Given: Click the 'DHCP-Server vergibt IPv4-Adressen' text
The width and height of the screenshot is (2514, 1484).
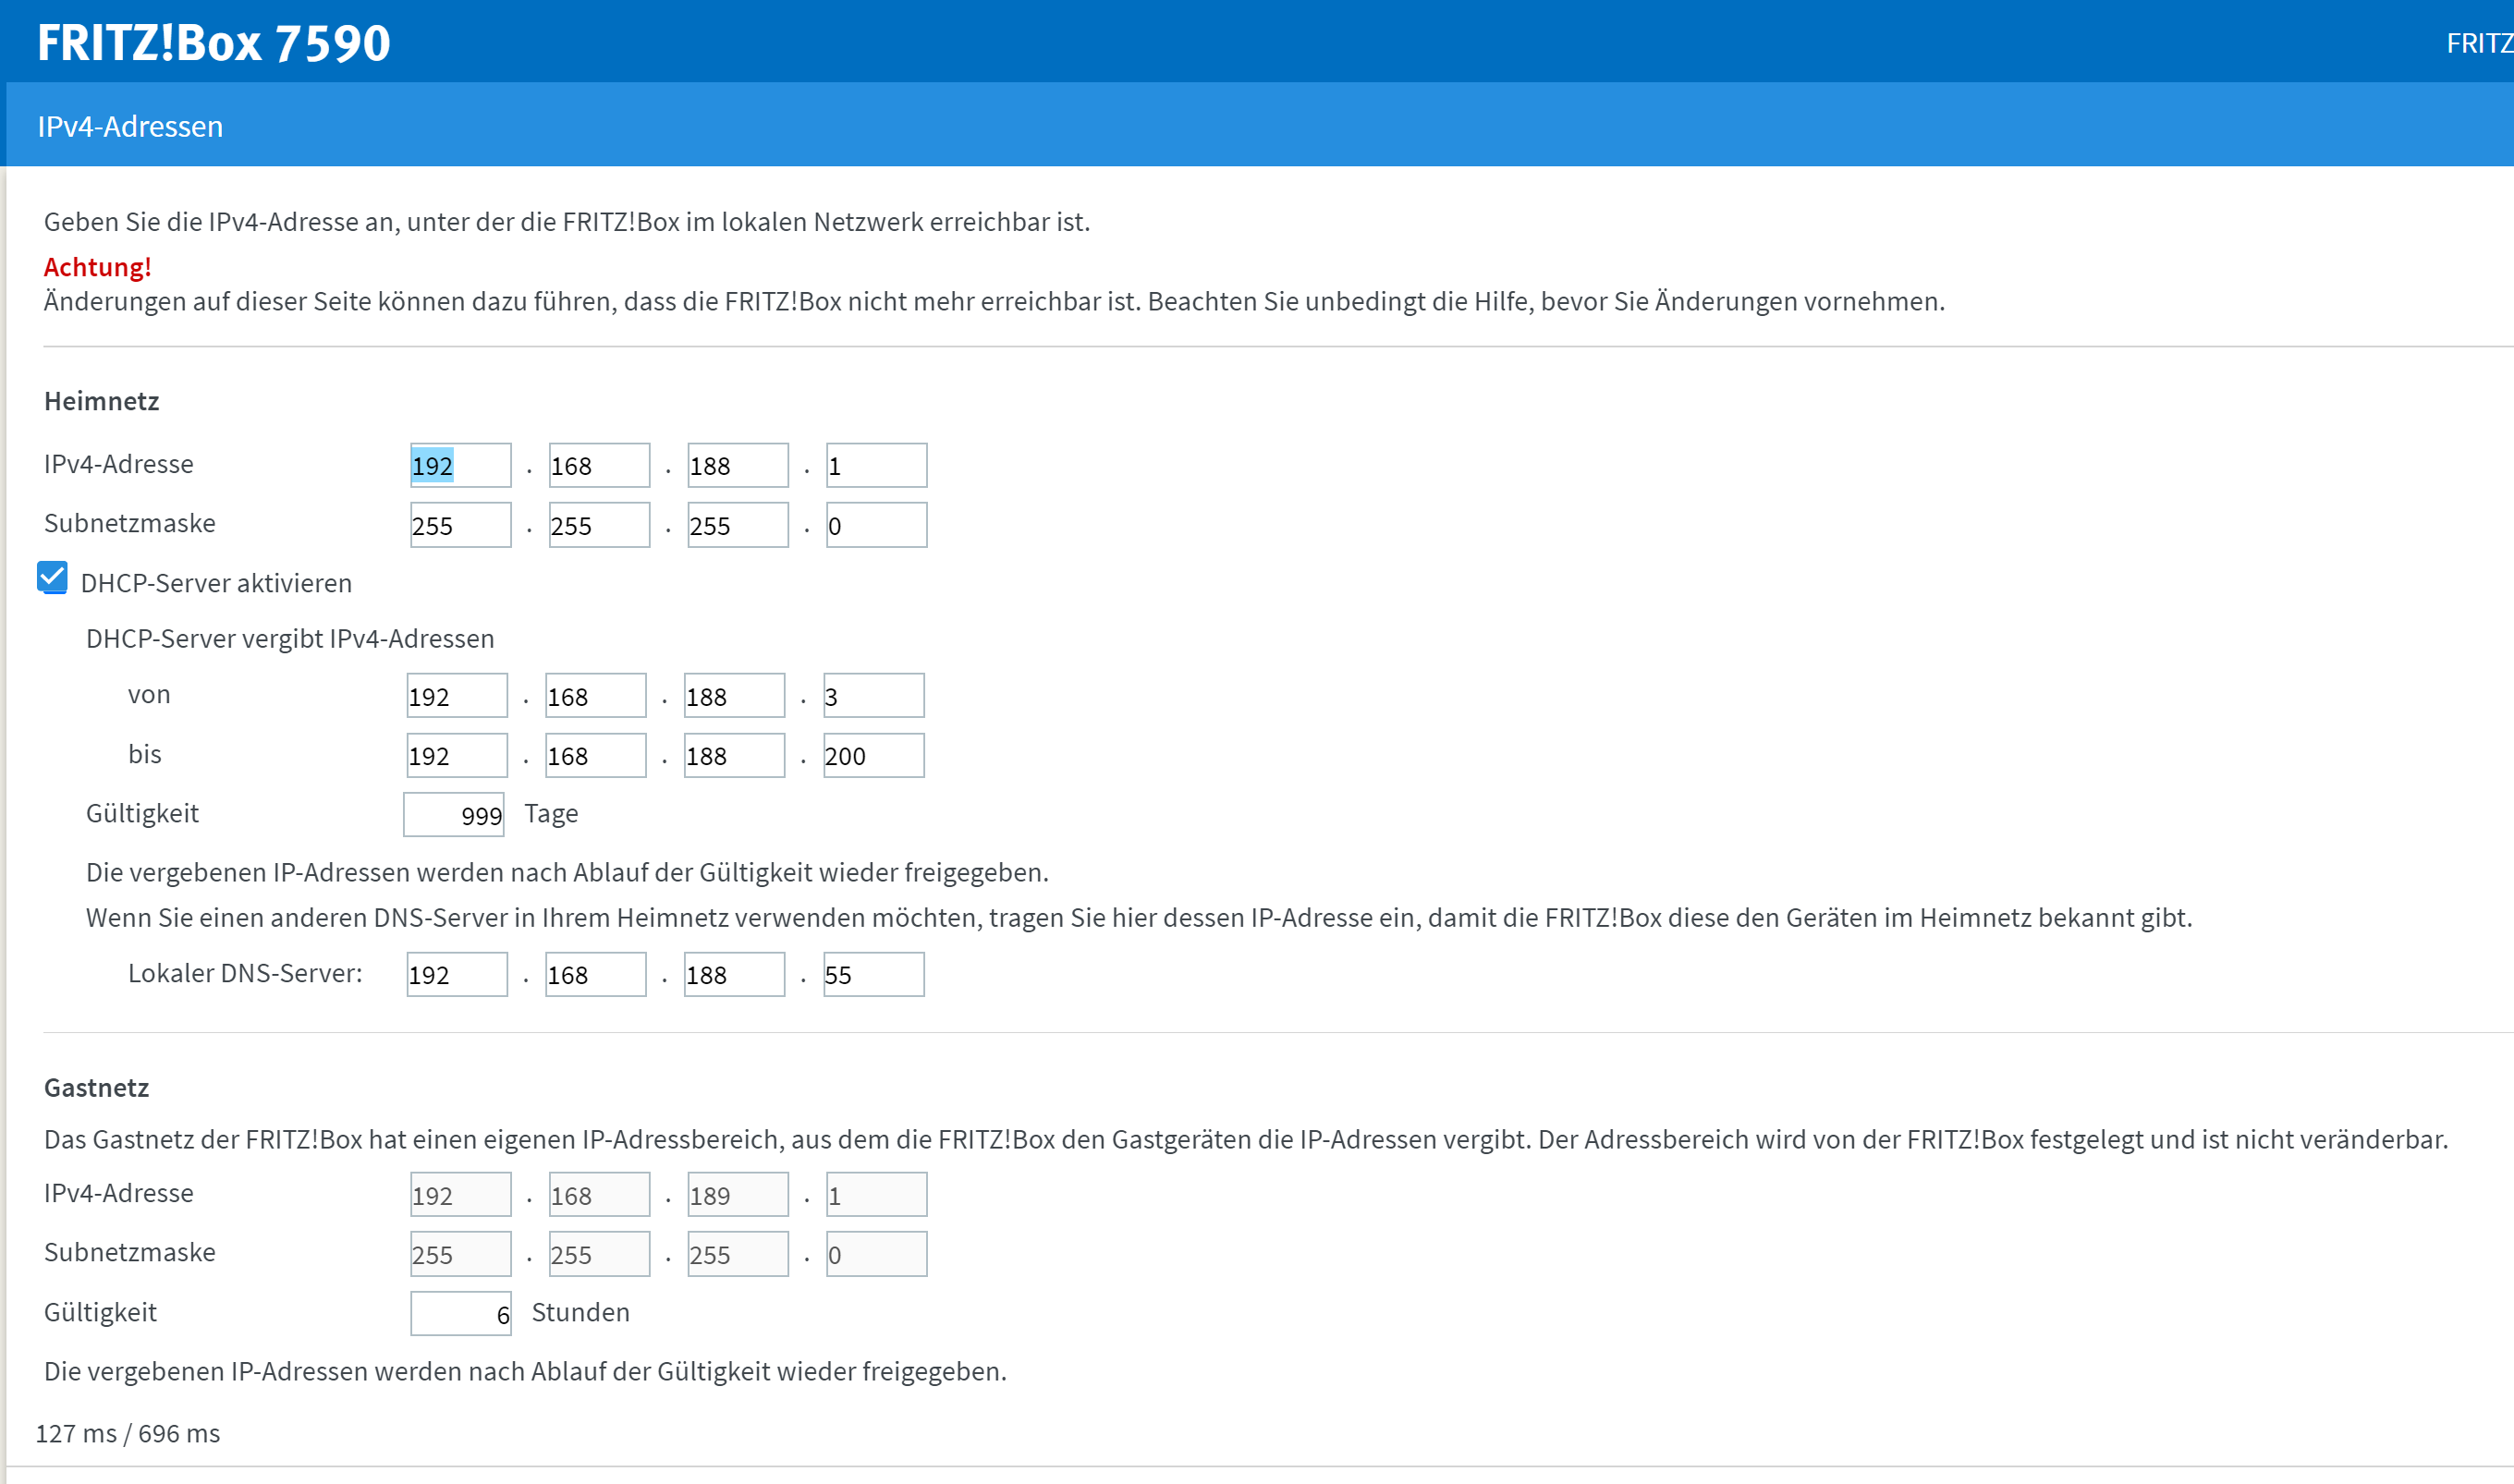Looking at the screenshot, I should pos(290,639).
